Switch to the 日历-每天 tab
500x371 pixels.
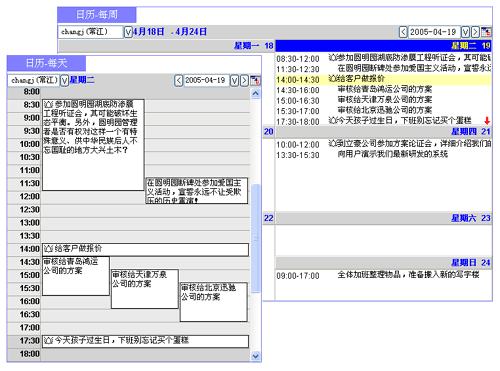point(46,63)
